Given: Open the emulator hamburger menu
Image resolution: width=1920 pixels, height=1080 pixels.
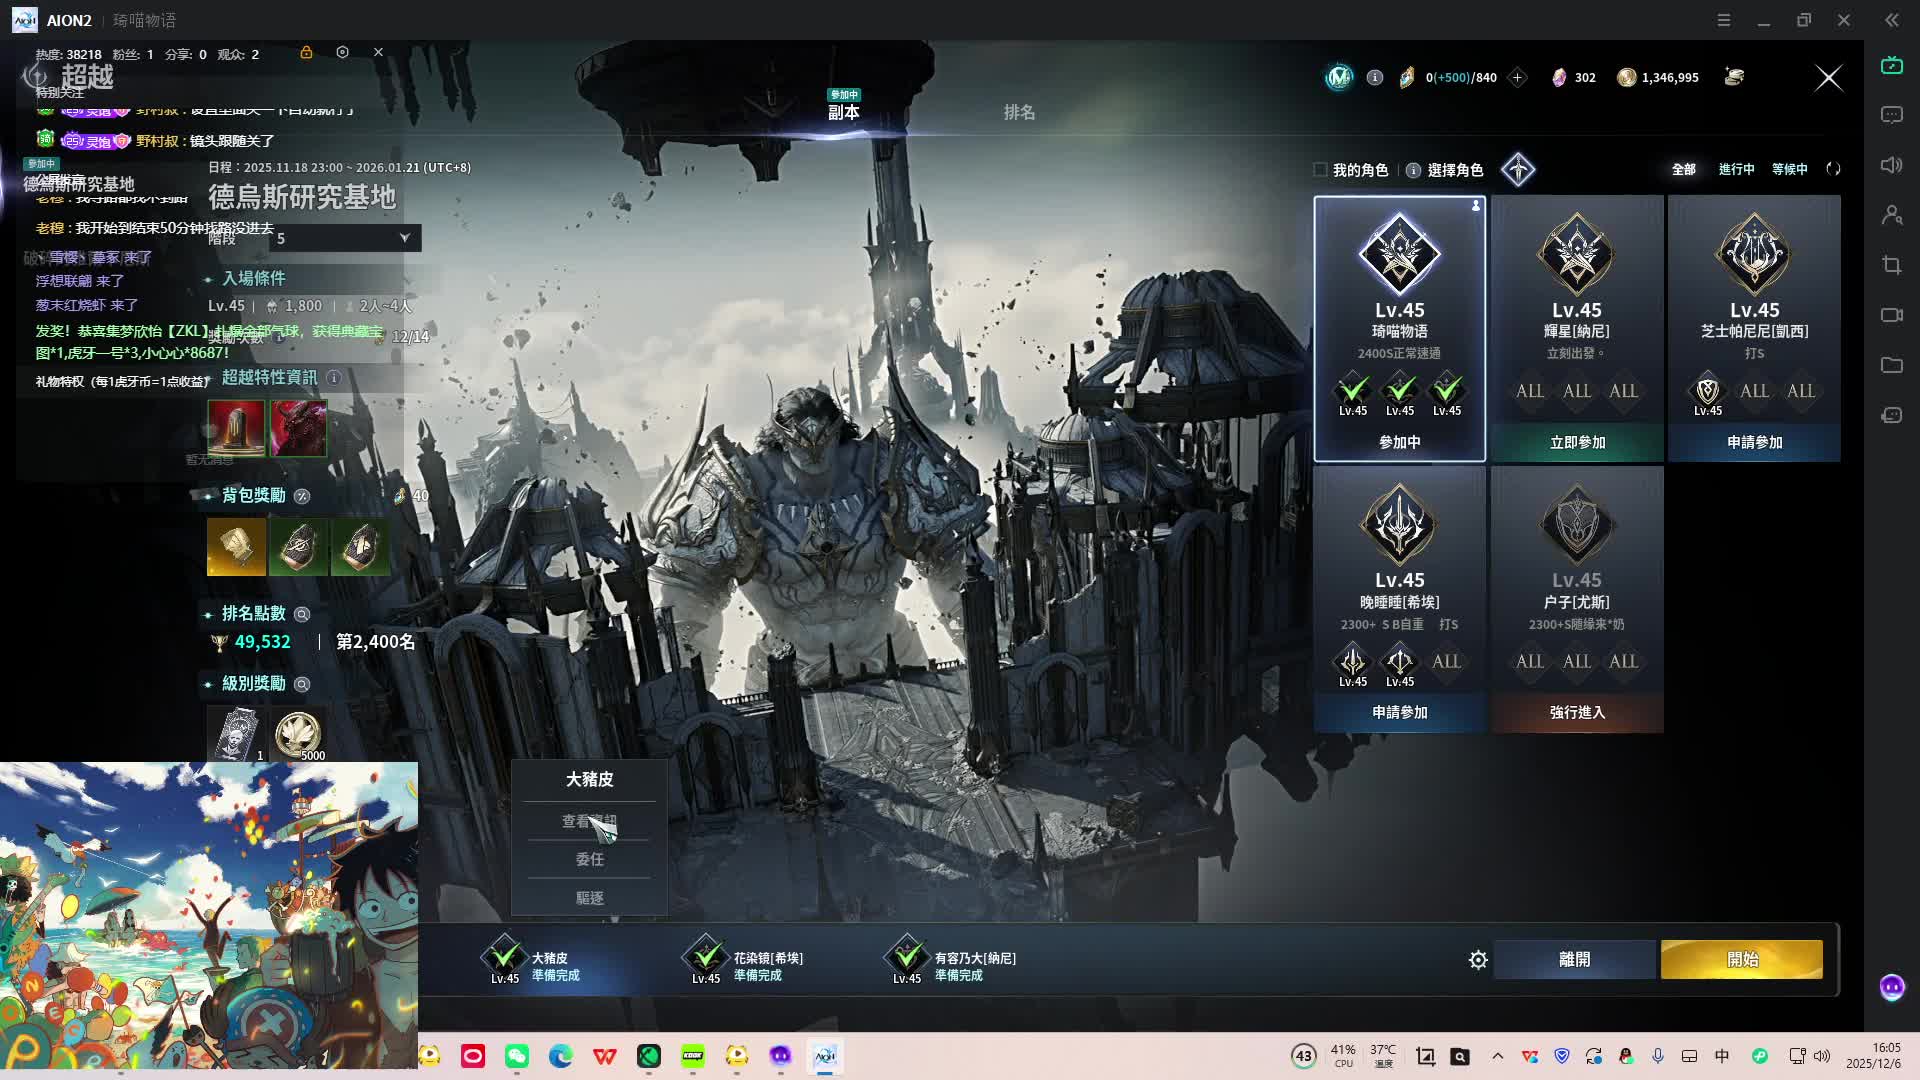Looking at the screenshot, I should click(x=1724, y=20).
